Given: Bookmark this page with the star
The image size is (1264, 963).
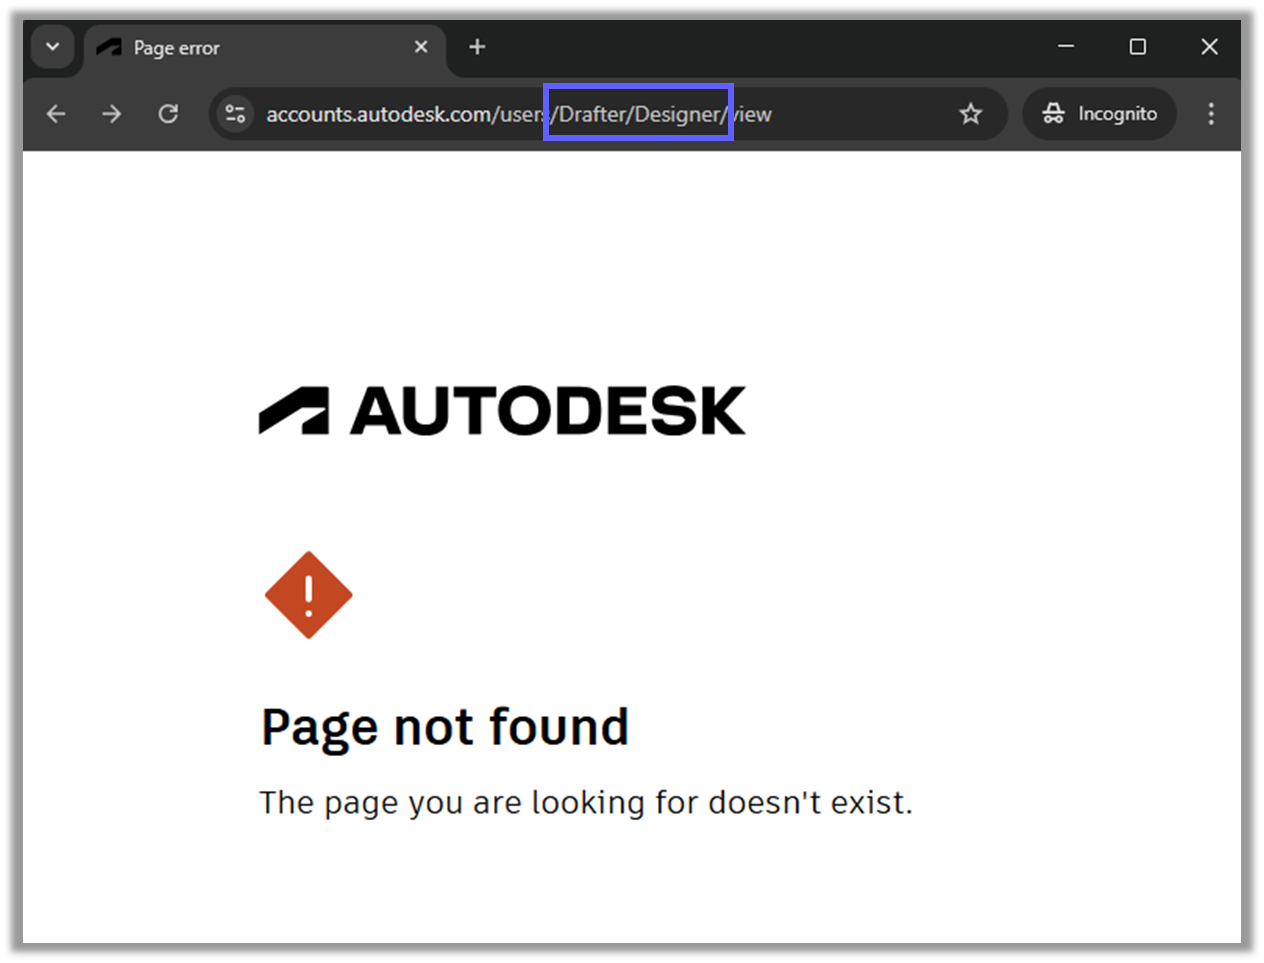Looking at the screenshot, I should (970, 114).
